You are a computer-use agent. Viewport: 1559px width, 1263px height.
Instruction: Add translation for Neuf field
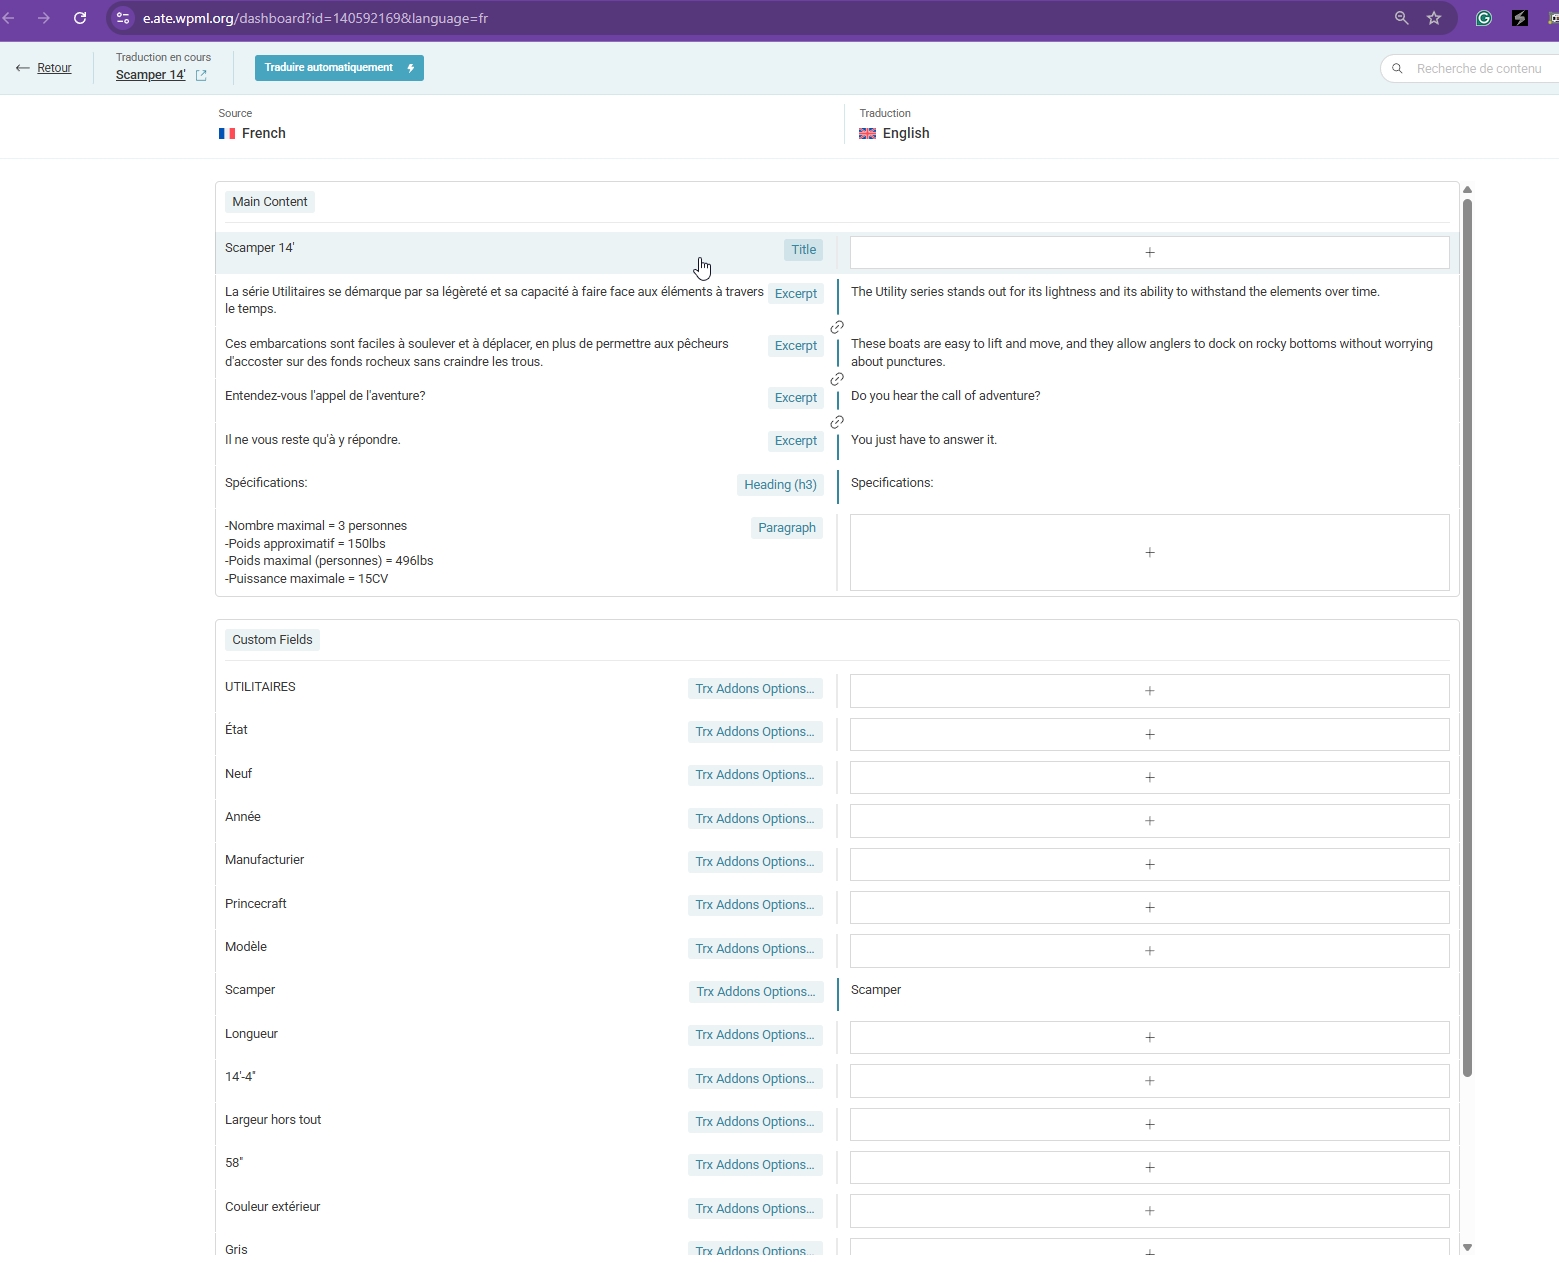click(1149, 777)
